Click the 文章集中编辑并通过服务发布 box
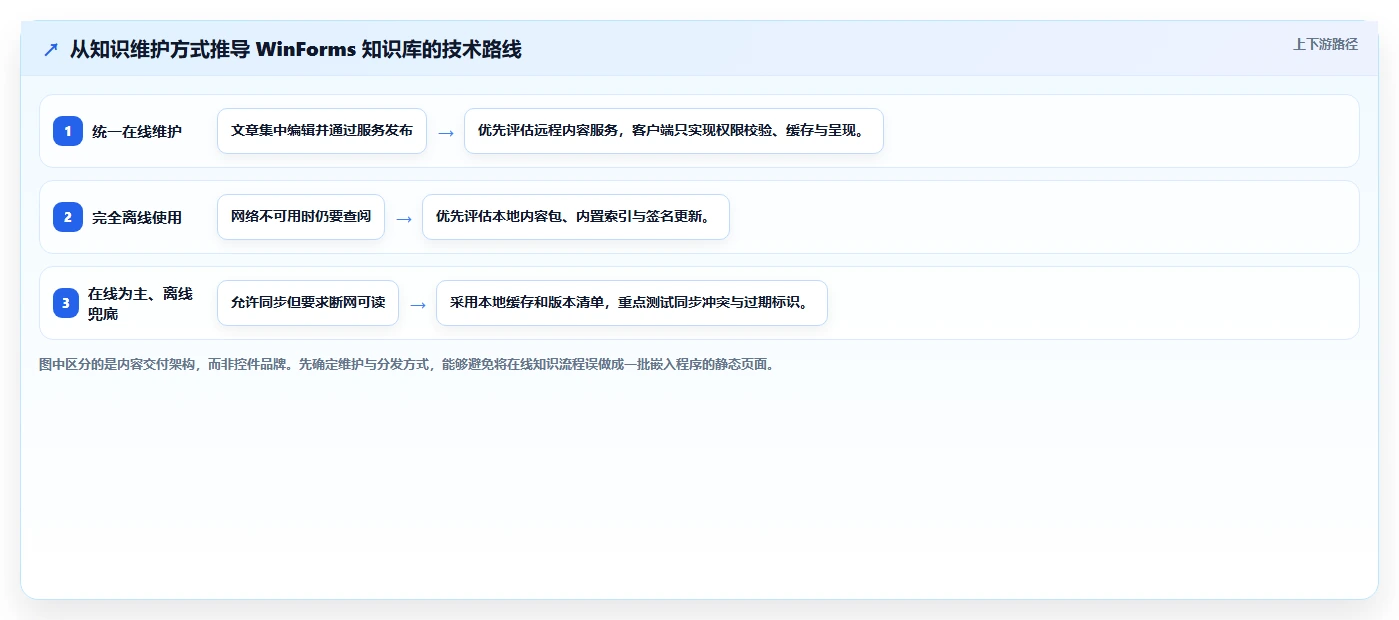Image resolution: width=1399 pixels, height=620 pixels. pos(322,131)
